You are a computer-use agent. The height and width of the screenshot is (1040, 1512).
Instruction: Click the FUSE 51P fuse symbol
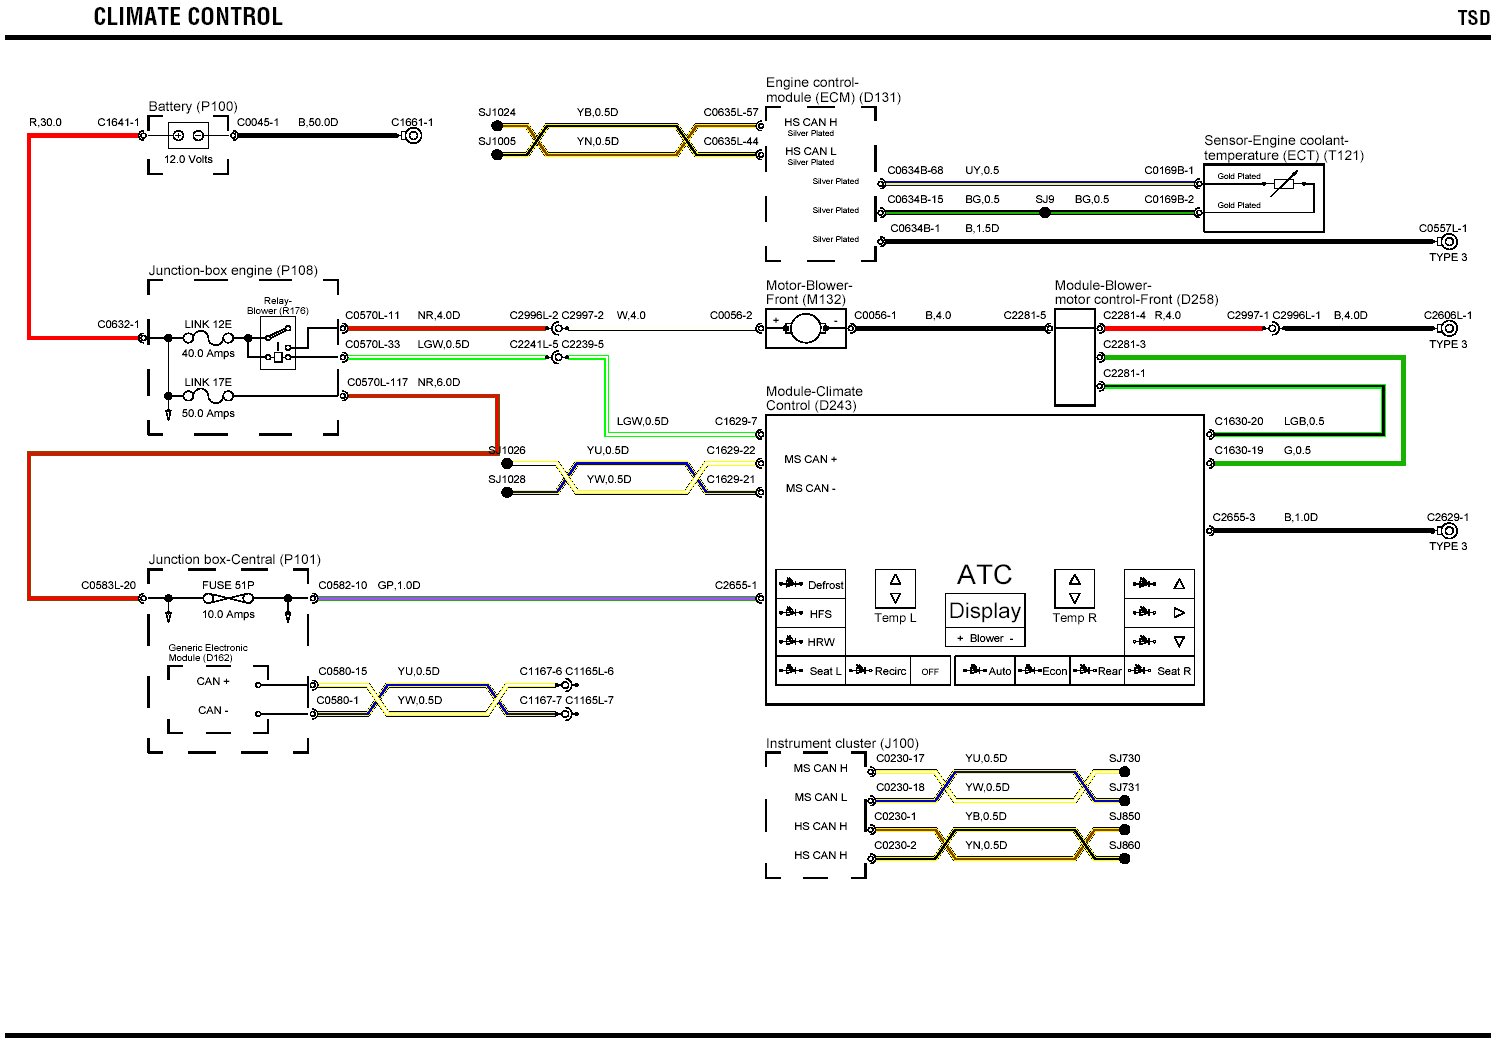(x=229, y=598)
